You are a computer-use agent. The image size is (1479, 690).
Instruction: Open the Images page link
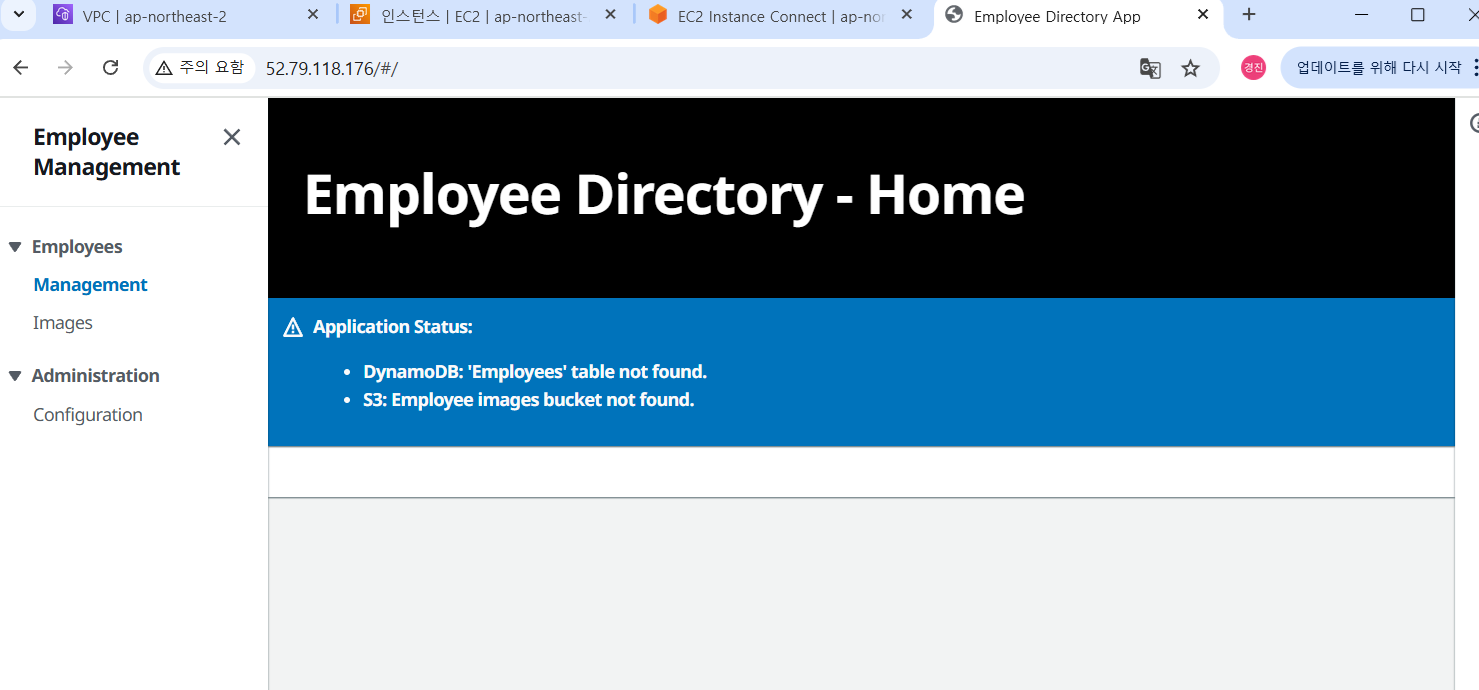point(63,323)
